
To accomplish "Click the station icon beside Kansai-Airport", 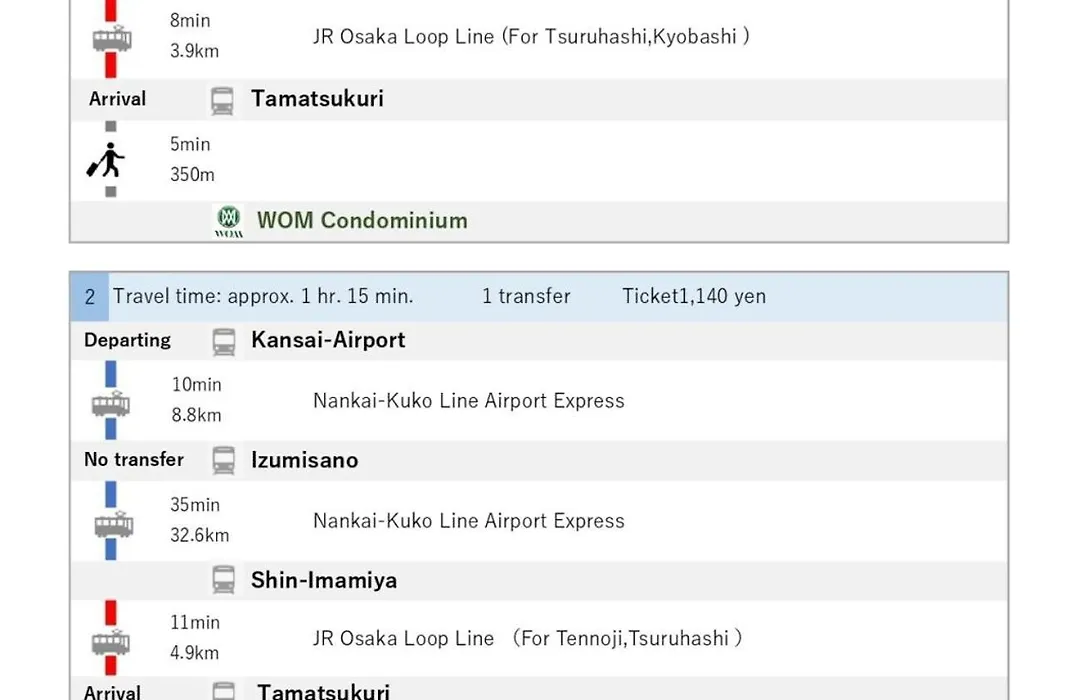I will [223, 342].
